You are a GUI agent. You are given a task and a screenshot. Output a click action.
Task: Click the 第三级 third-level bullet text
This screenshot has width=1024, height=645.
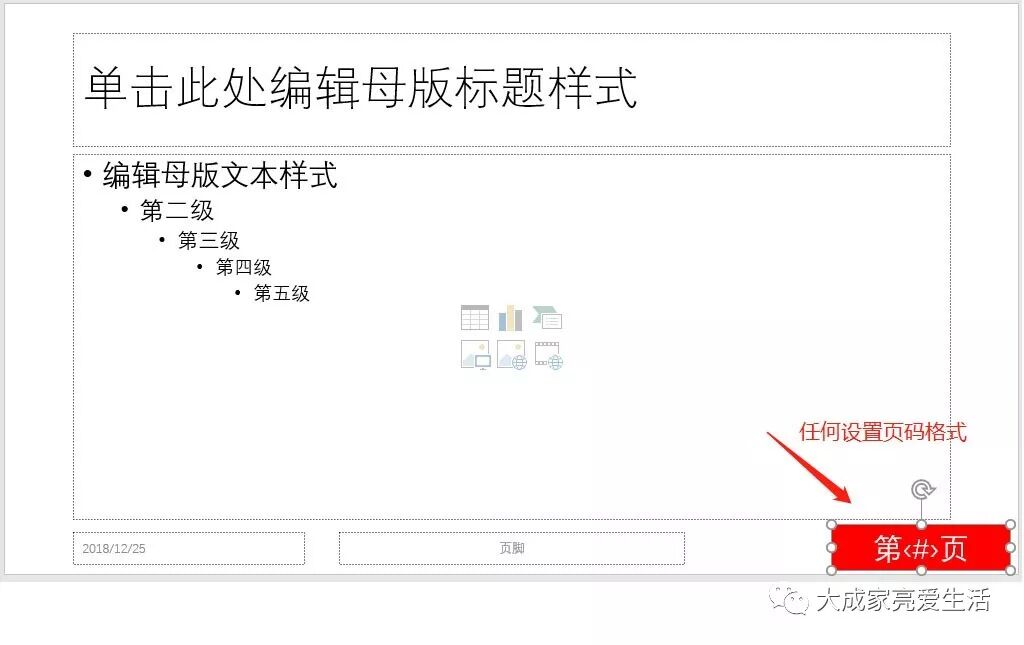click(209, 240)
